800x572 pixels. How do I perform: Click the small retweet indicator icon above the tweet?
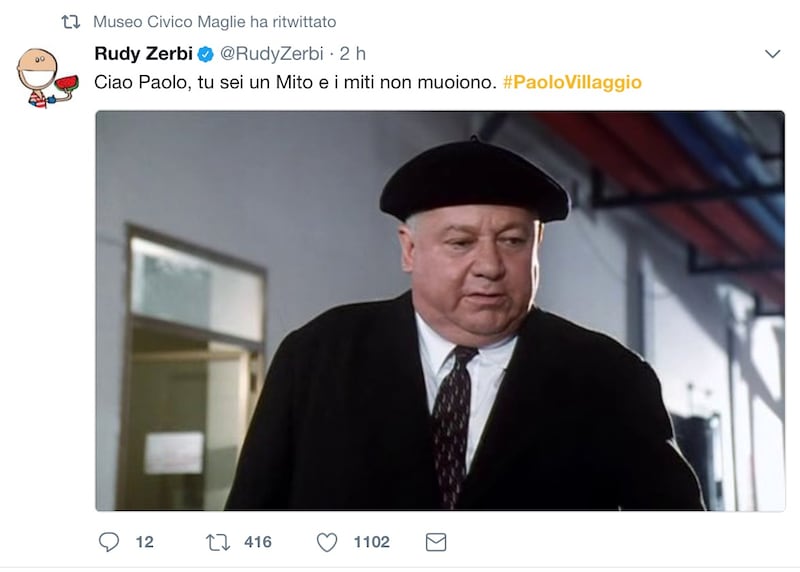pyautogui.click(x=71, y=22)
